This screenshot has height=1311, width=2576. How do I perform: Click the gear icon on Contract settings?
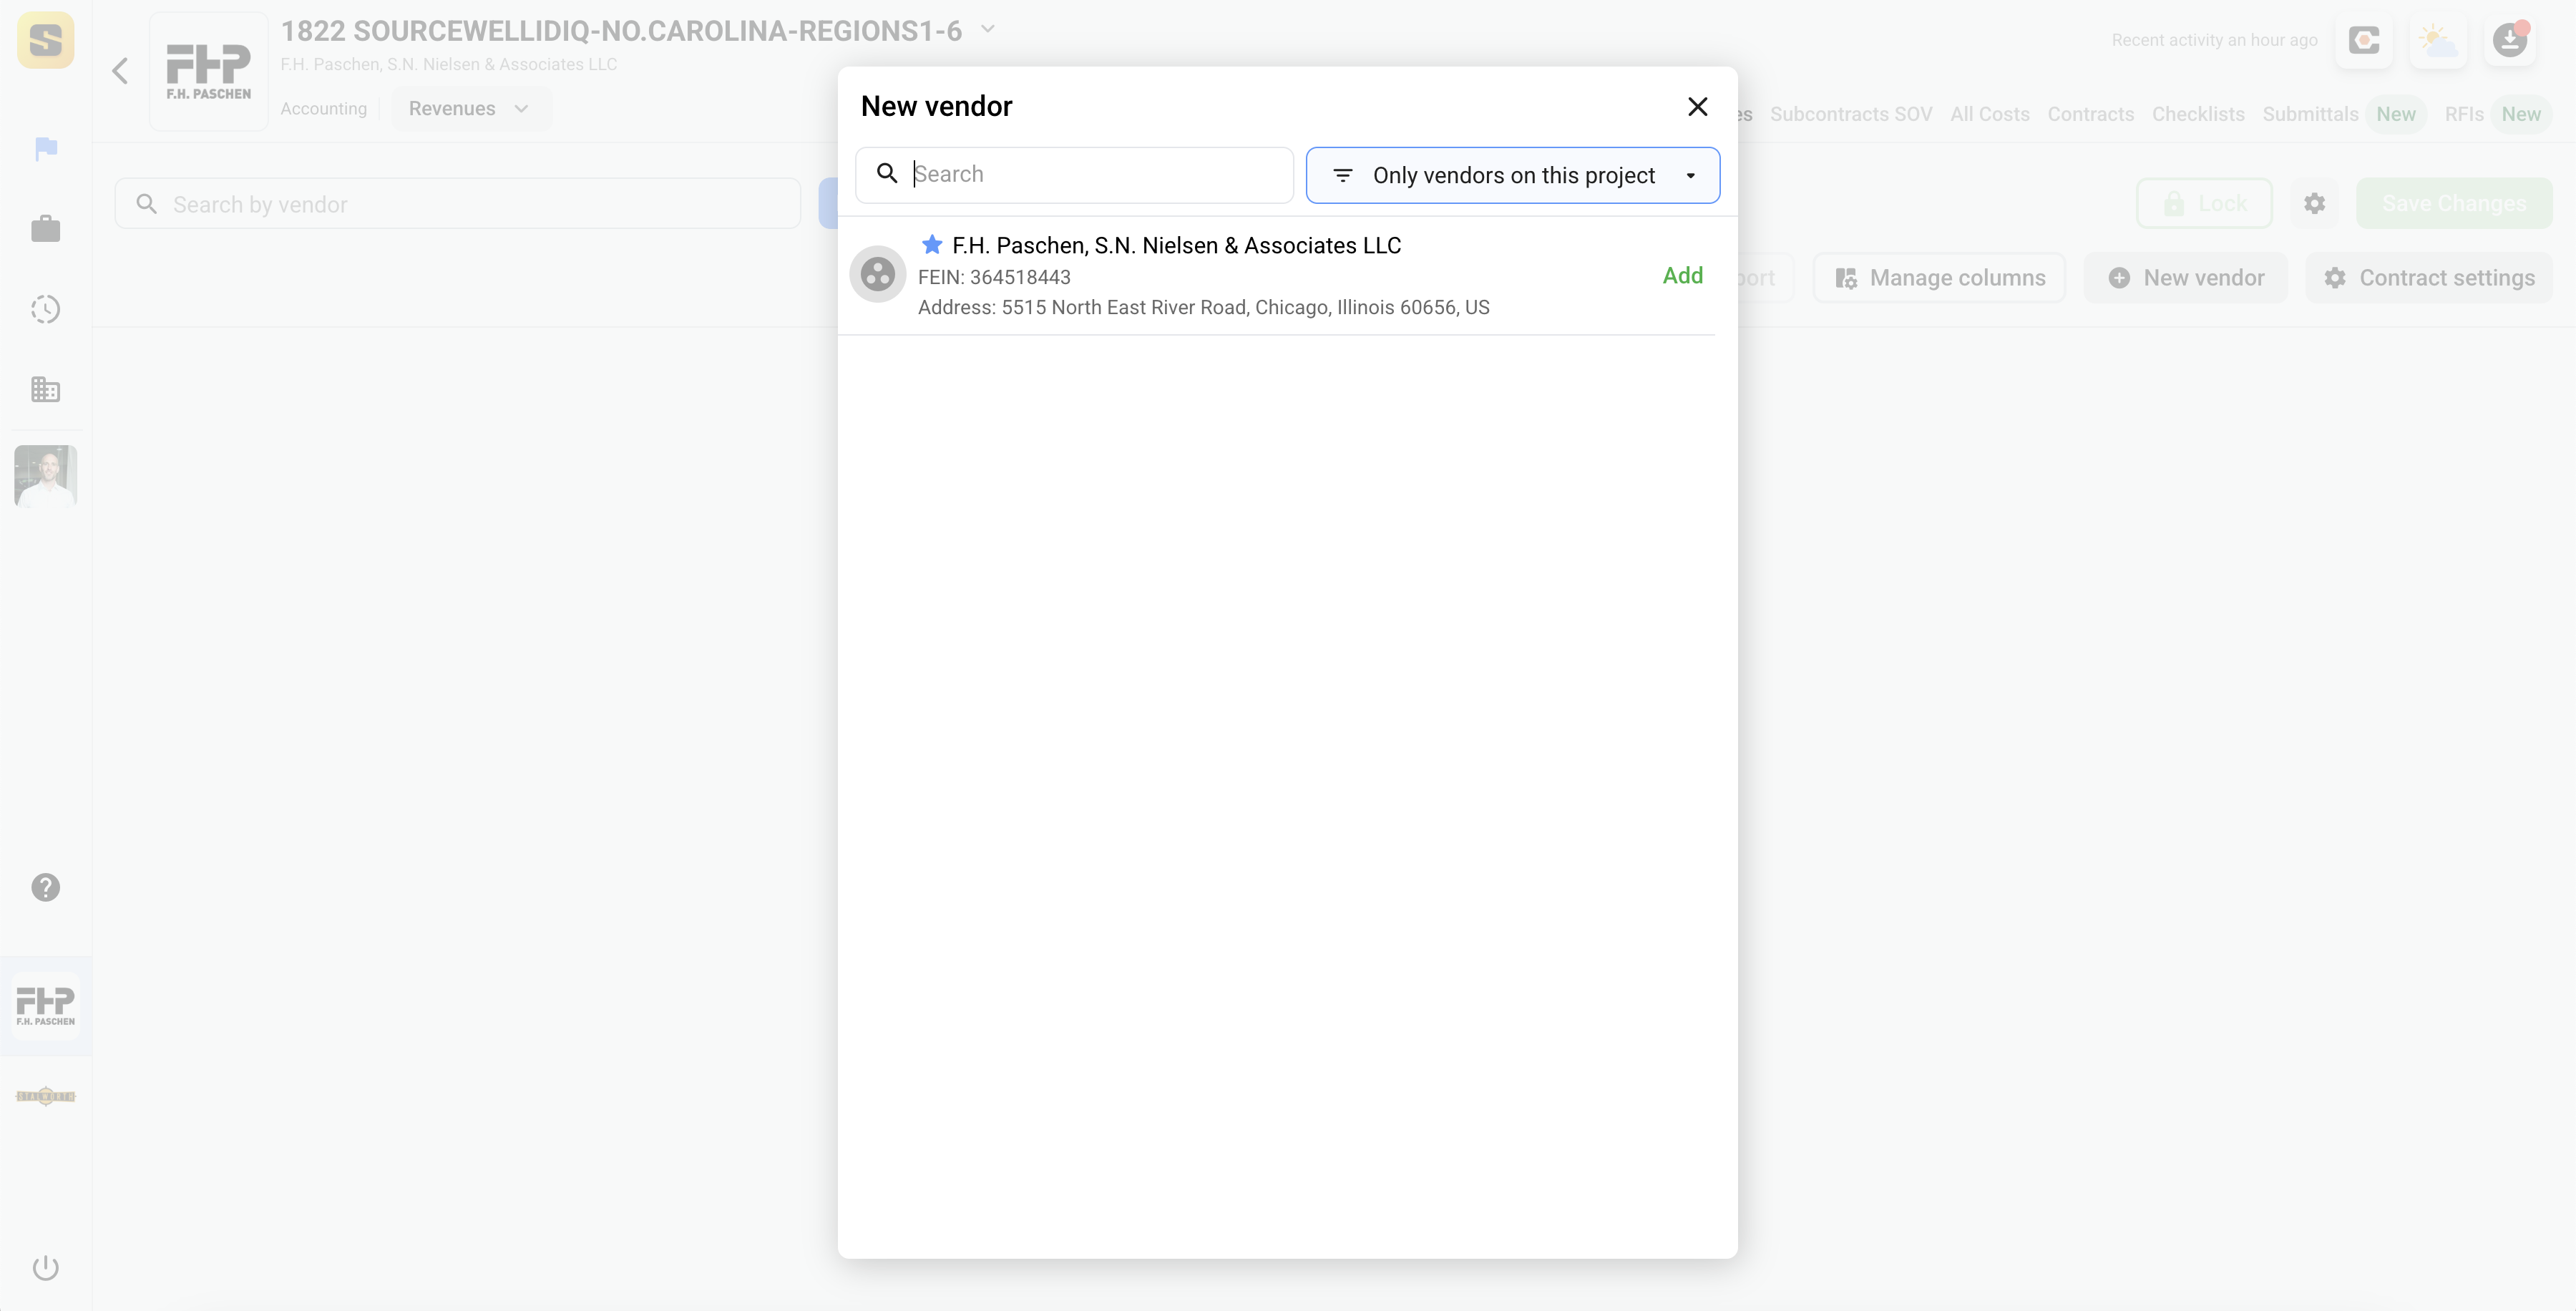pos(2335,278)
